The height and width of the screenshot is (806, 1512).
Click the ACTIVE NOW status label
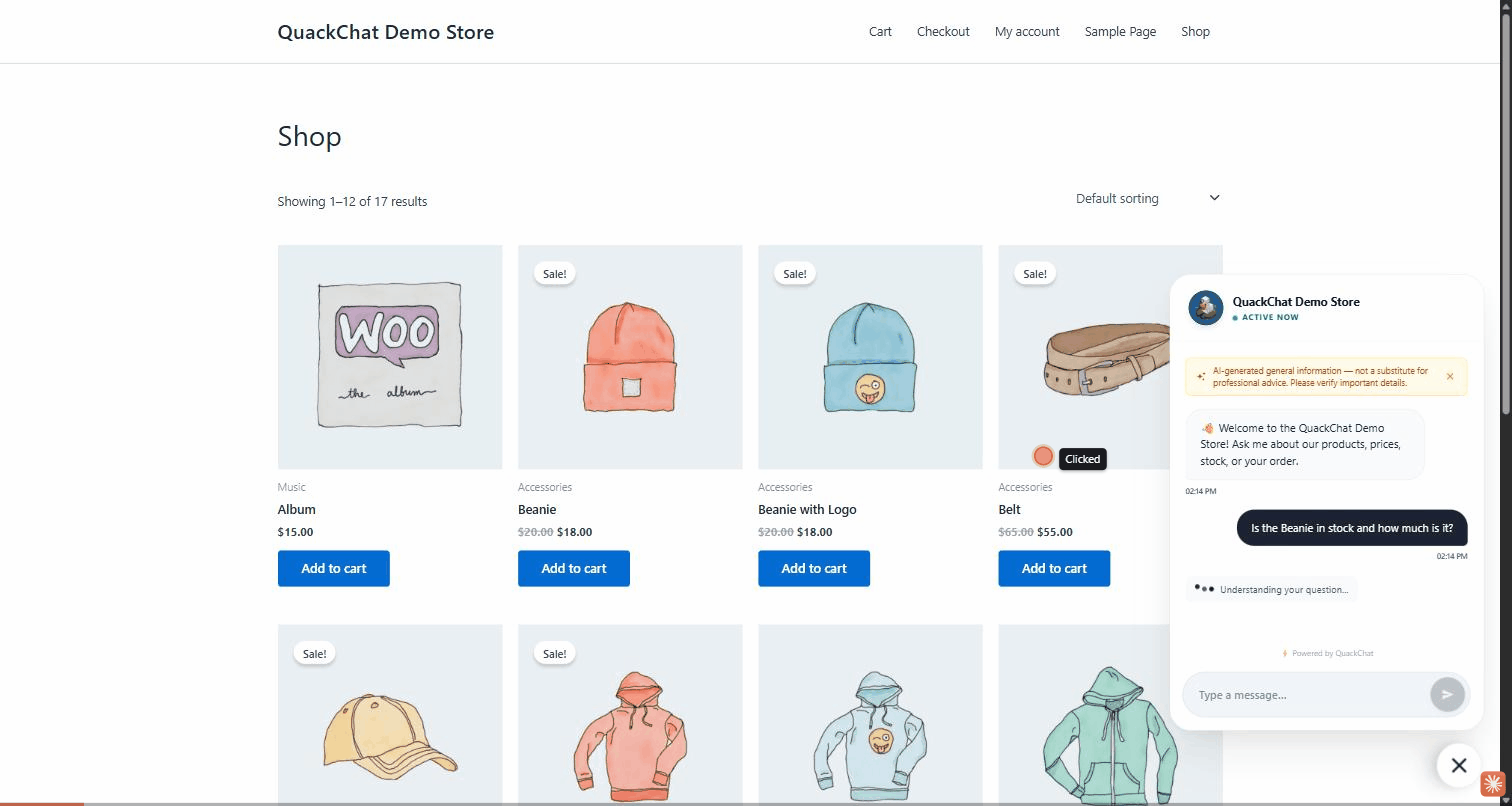(x=1266, y=317)
